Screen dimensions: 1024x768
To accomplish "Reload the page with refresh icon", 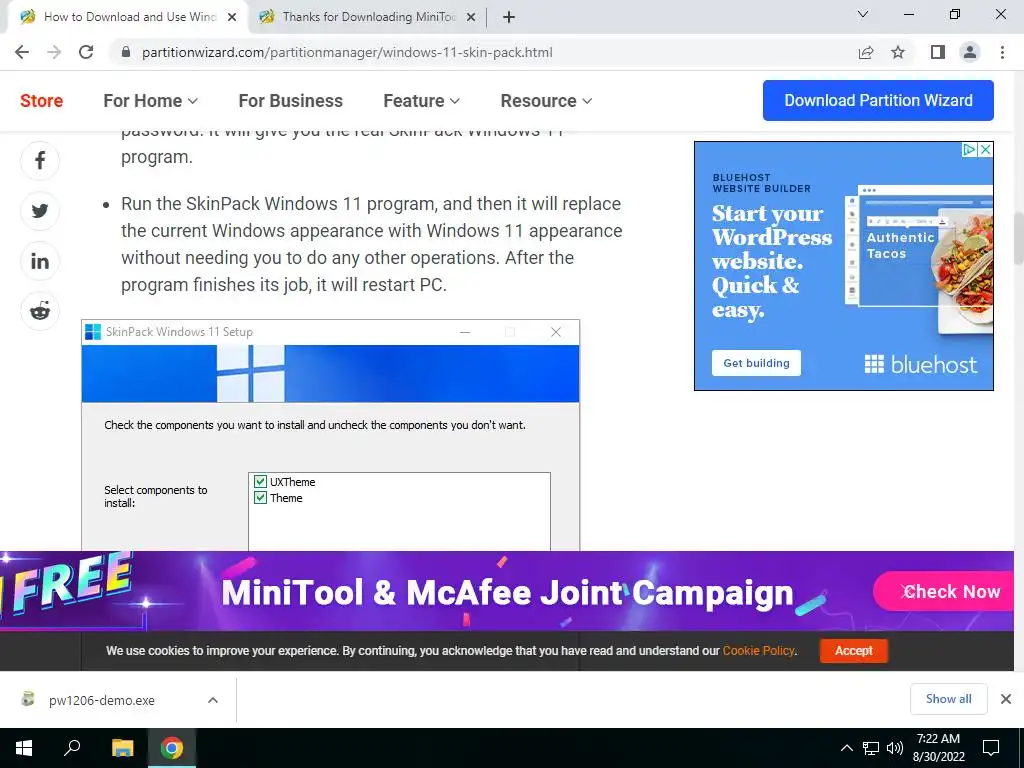I will [x=86, y=52].
